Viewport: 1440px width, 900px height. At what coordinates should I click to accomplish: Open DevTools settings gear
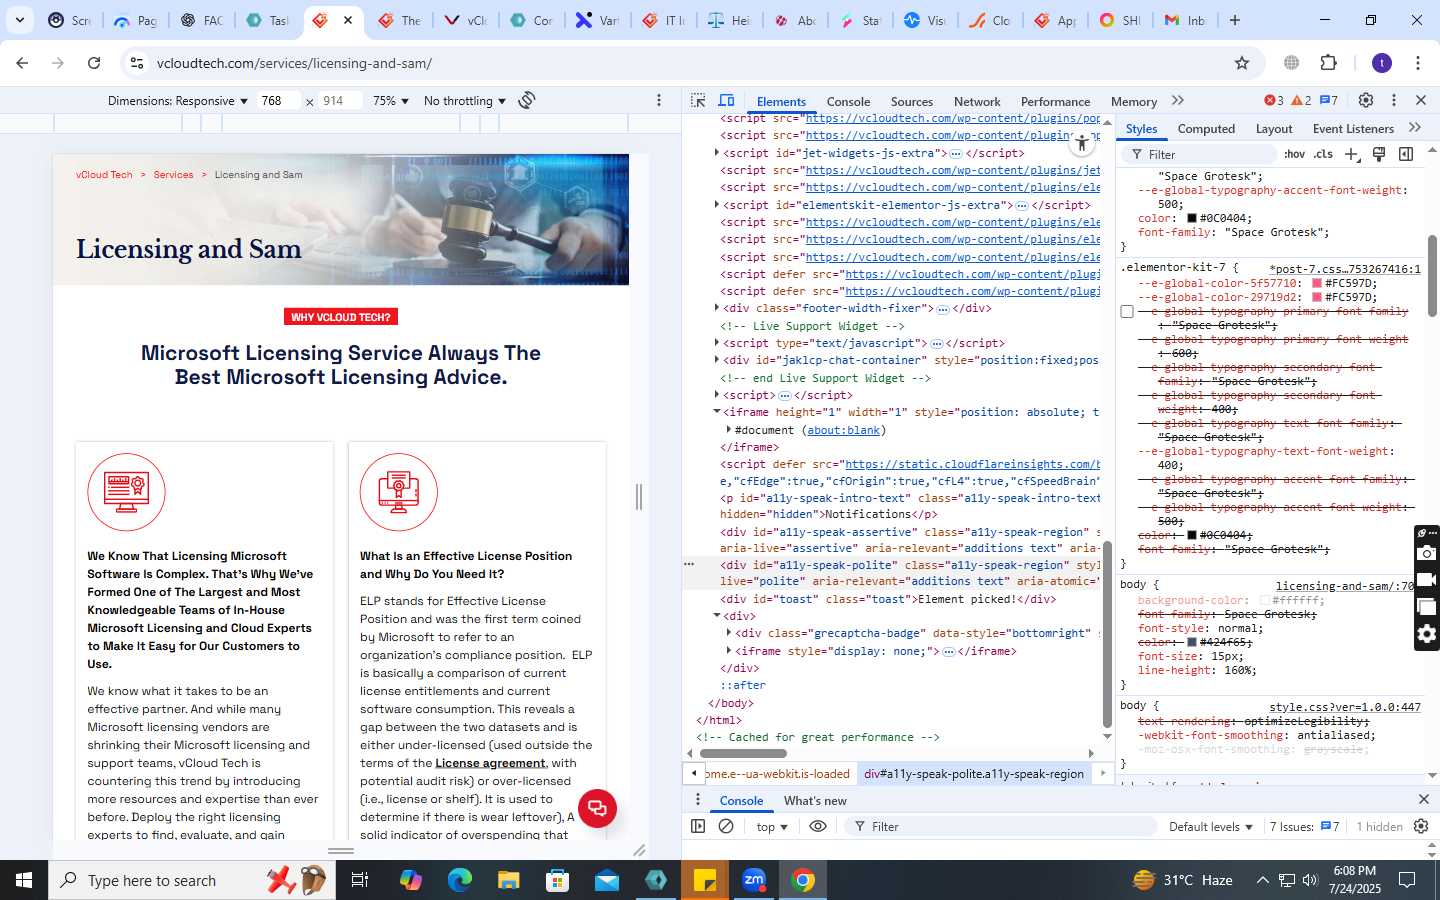[1366, 100]
